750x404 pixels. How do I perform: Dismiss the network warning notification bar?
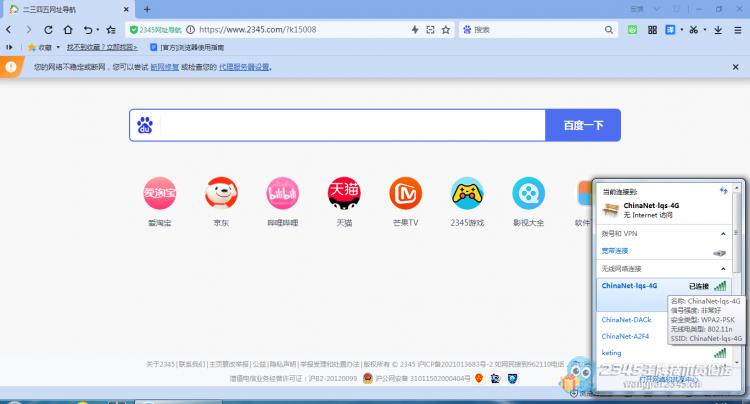coord(736,67)
